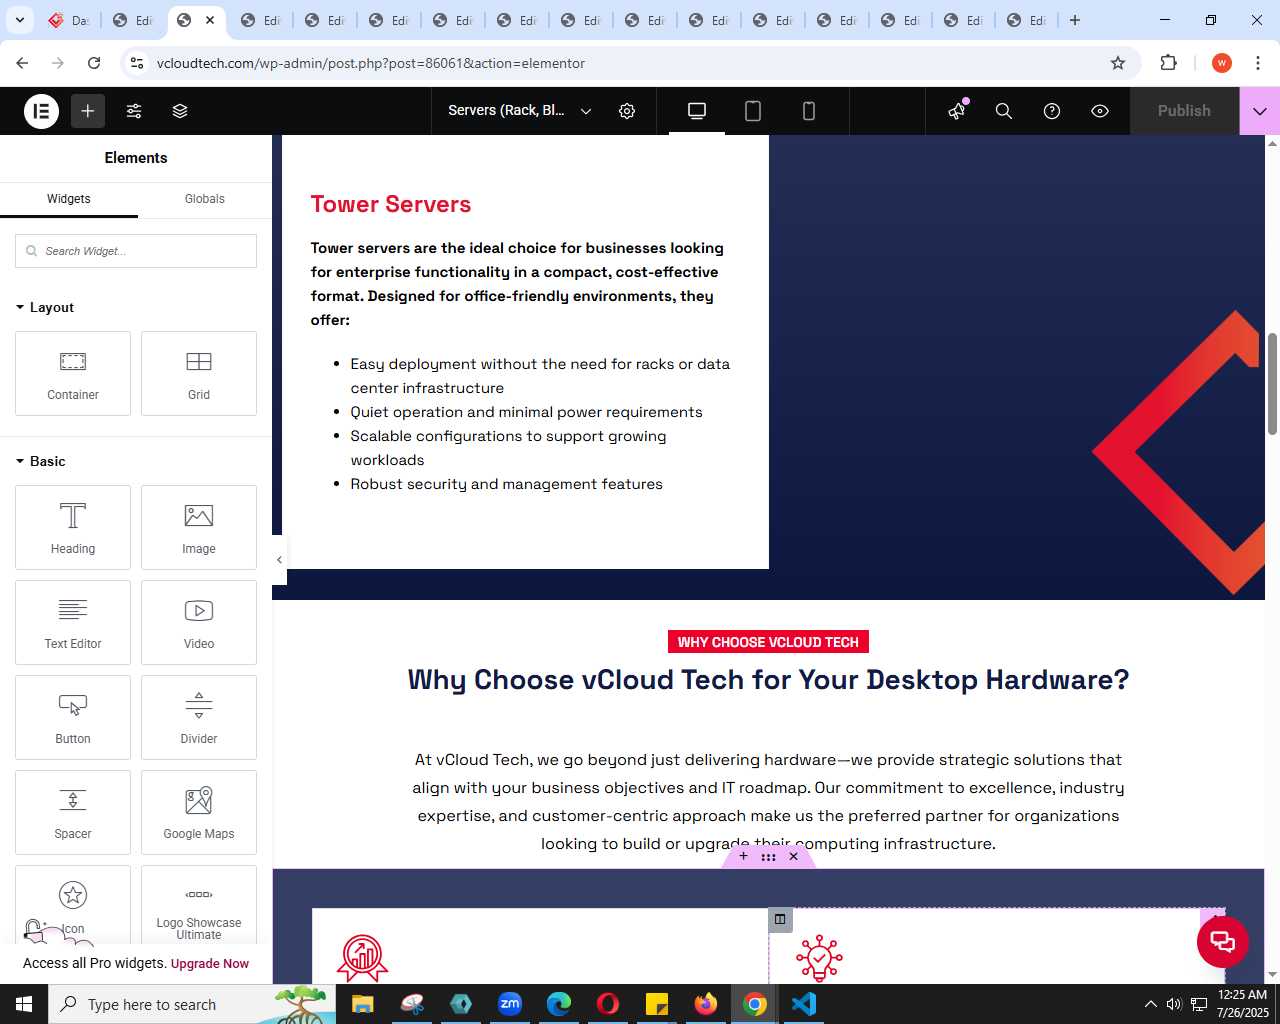Click the page vertical scrollbar thumb

[1273, 384]
